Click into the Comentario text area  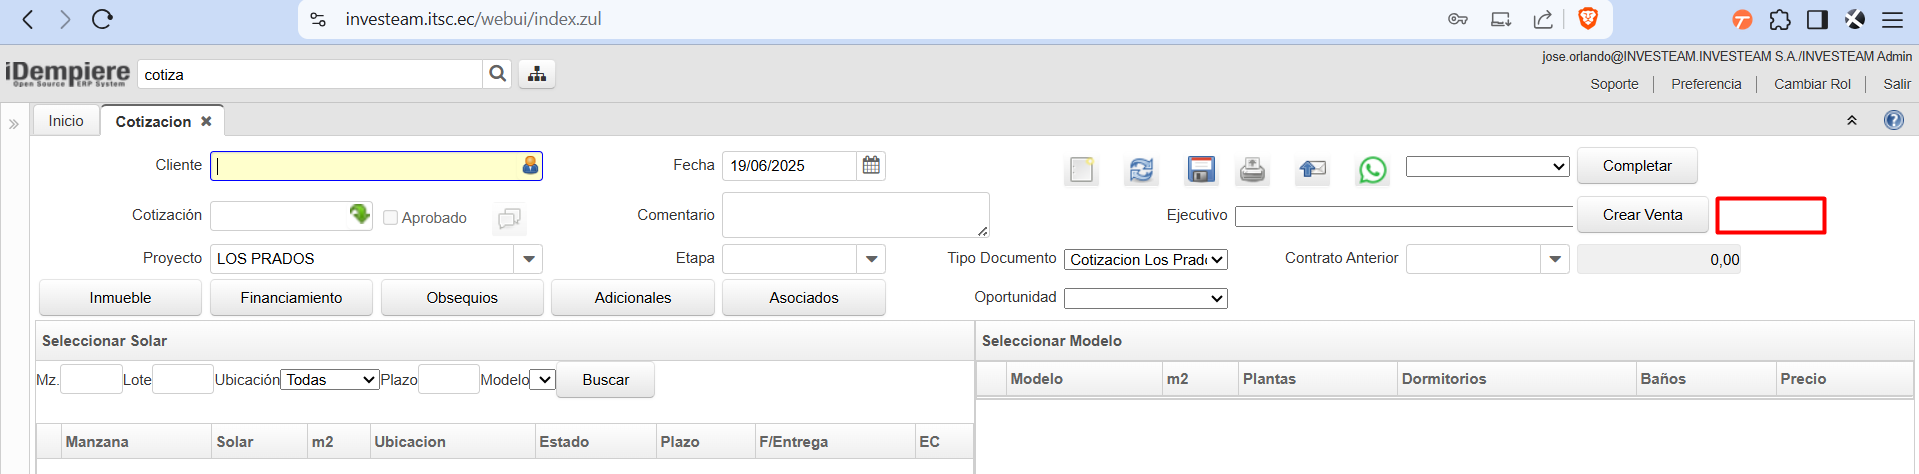(854, 215)
